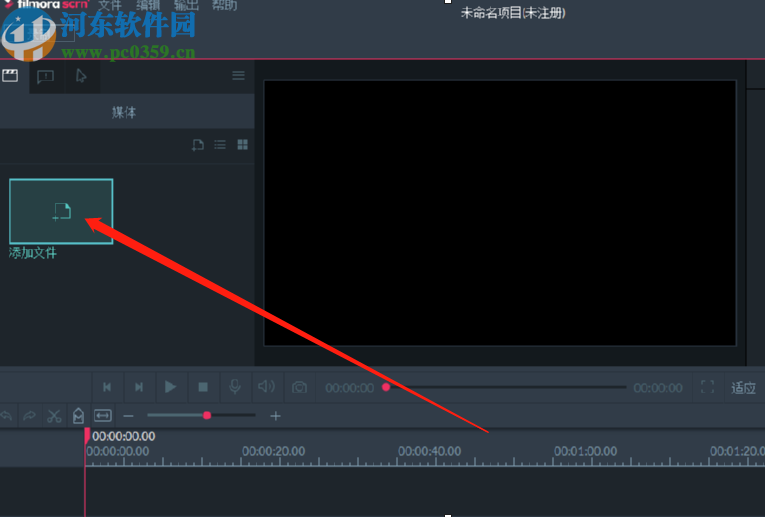765x517 pixels.
Task: Jump to next frame
Action: (x=139, y=387)
